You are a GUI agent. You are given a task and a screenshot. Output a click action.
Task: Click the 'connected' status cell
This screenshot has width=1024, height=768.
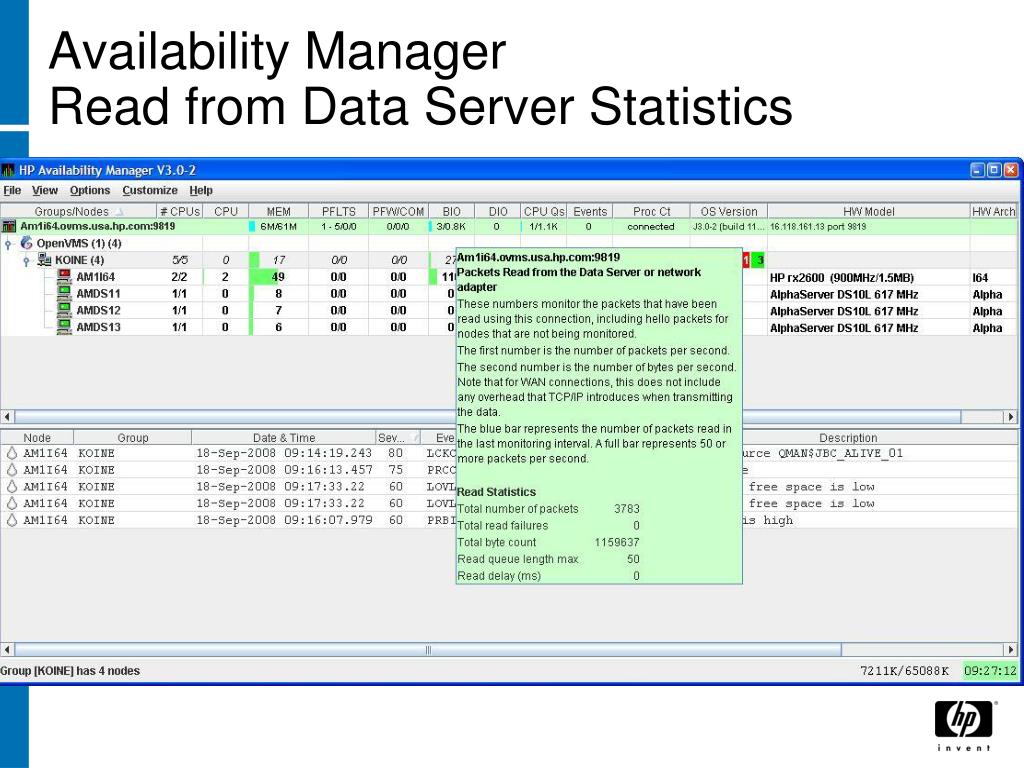650,227
